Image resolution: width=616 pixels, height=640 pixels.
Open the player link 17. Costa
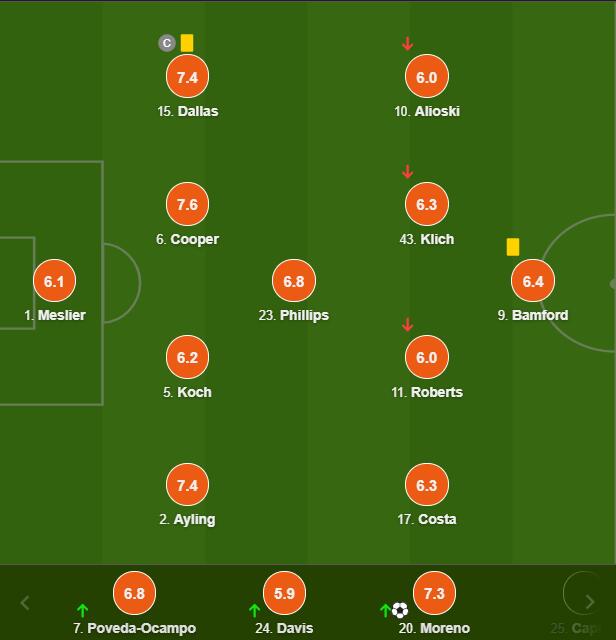pyautogui.click(x=427, y=519)
